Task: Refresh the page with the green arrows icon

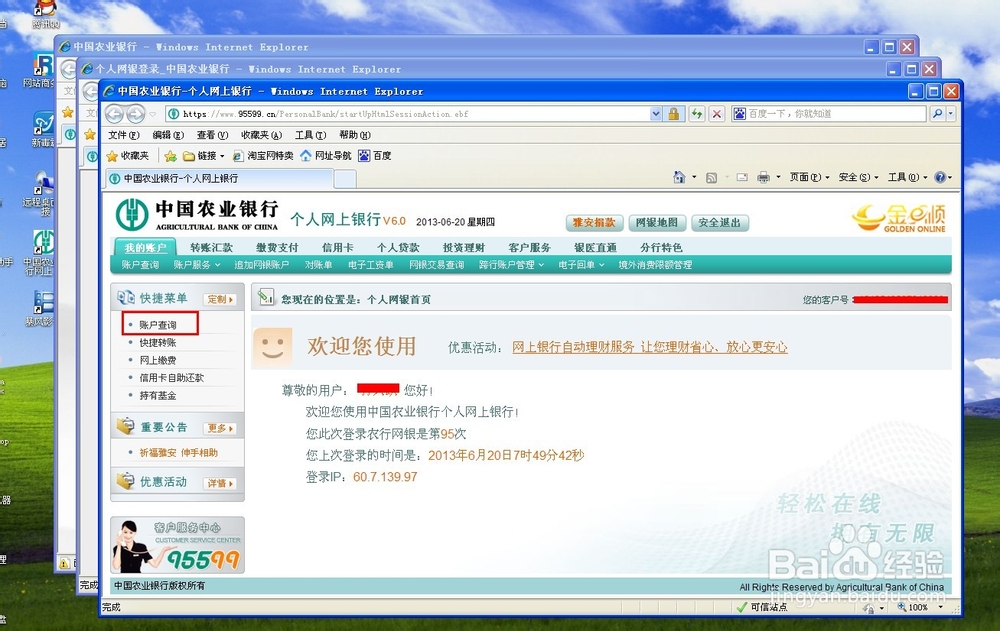Action: coord(696,114)
